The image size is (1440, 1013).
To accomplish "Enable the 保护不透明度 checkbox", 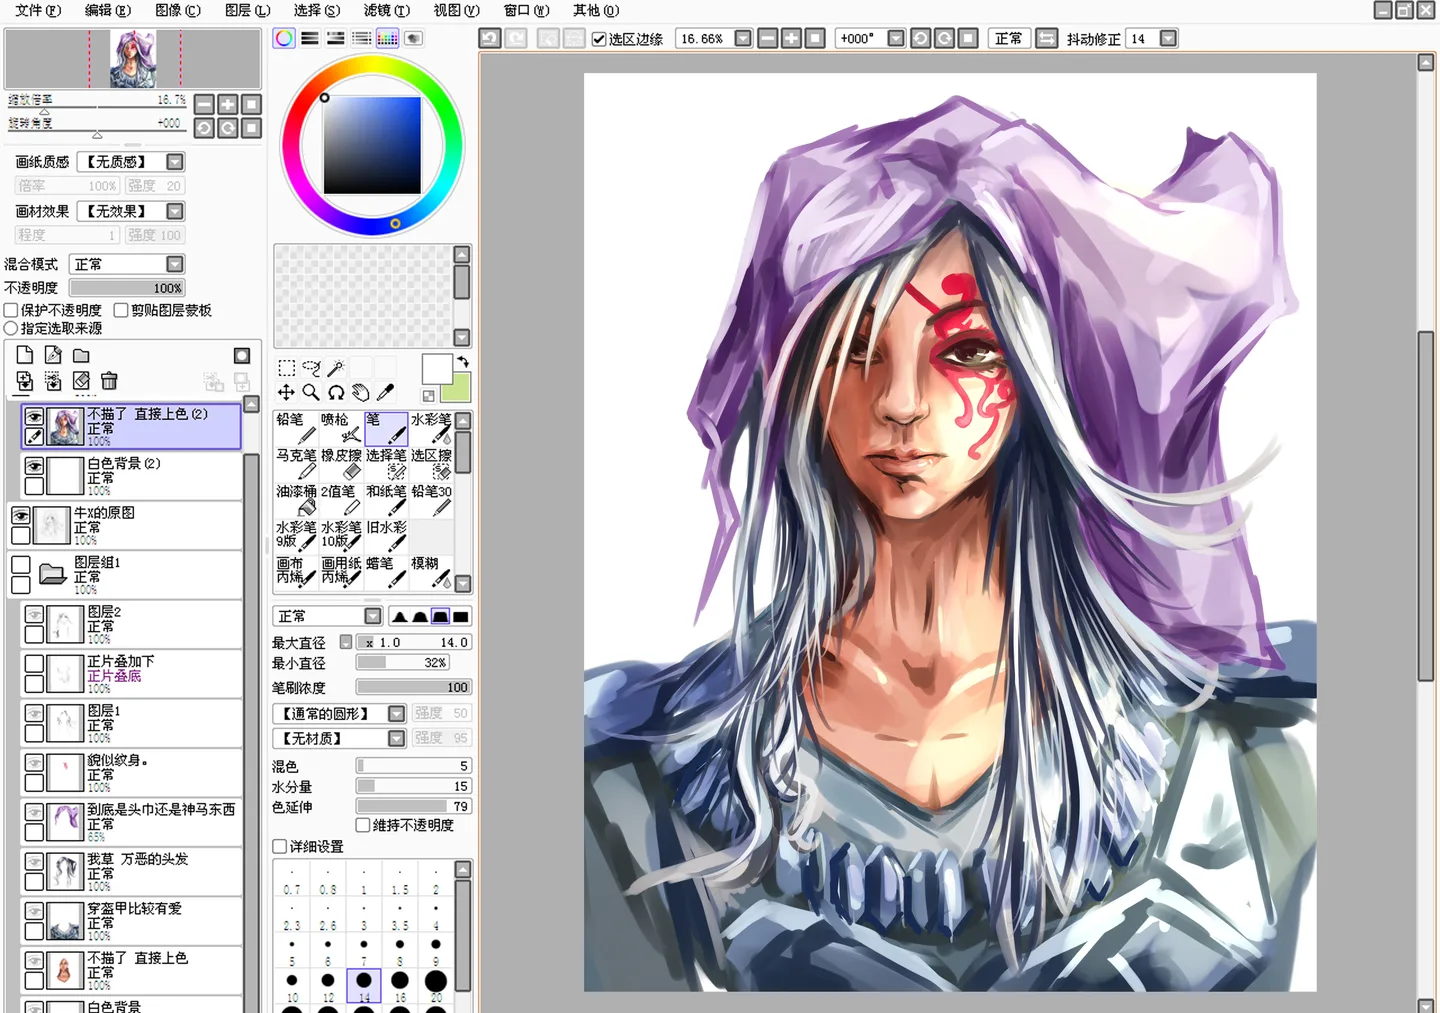I will (12, 311).
